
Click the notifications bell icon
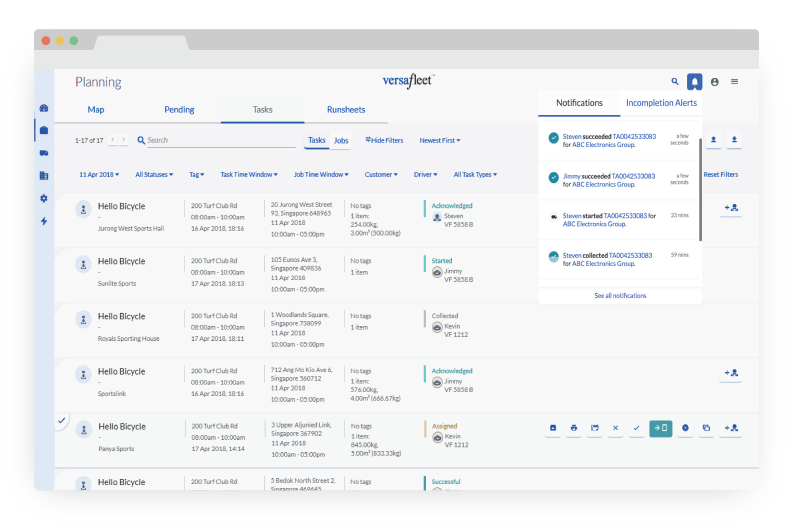click(x=693, y=82)
